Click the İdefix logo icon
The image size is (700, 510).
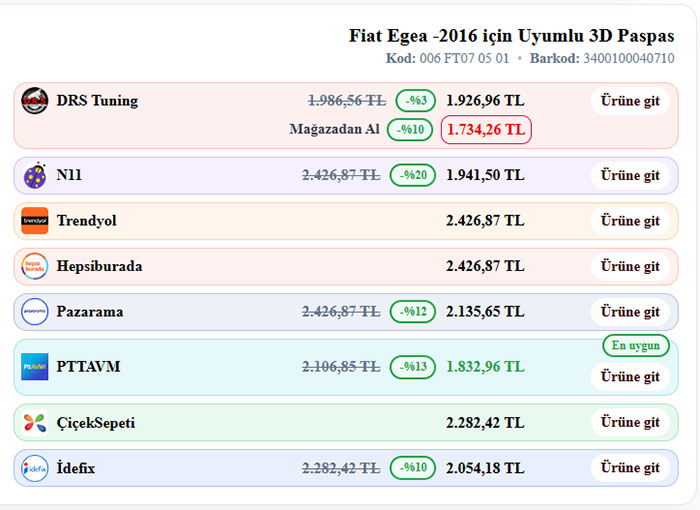coord(35,468)
